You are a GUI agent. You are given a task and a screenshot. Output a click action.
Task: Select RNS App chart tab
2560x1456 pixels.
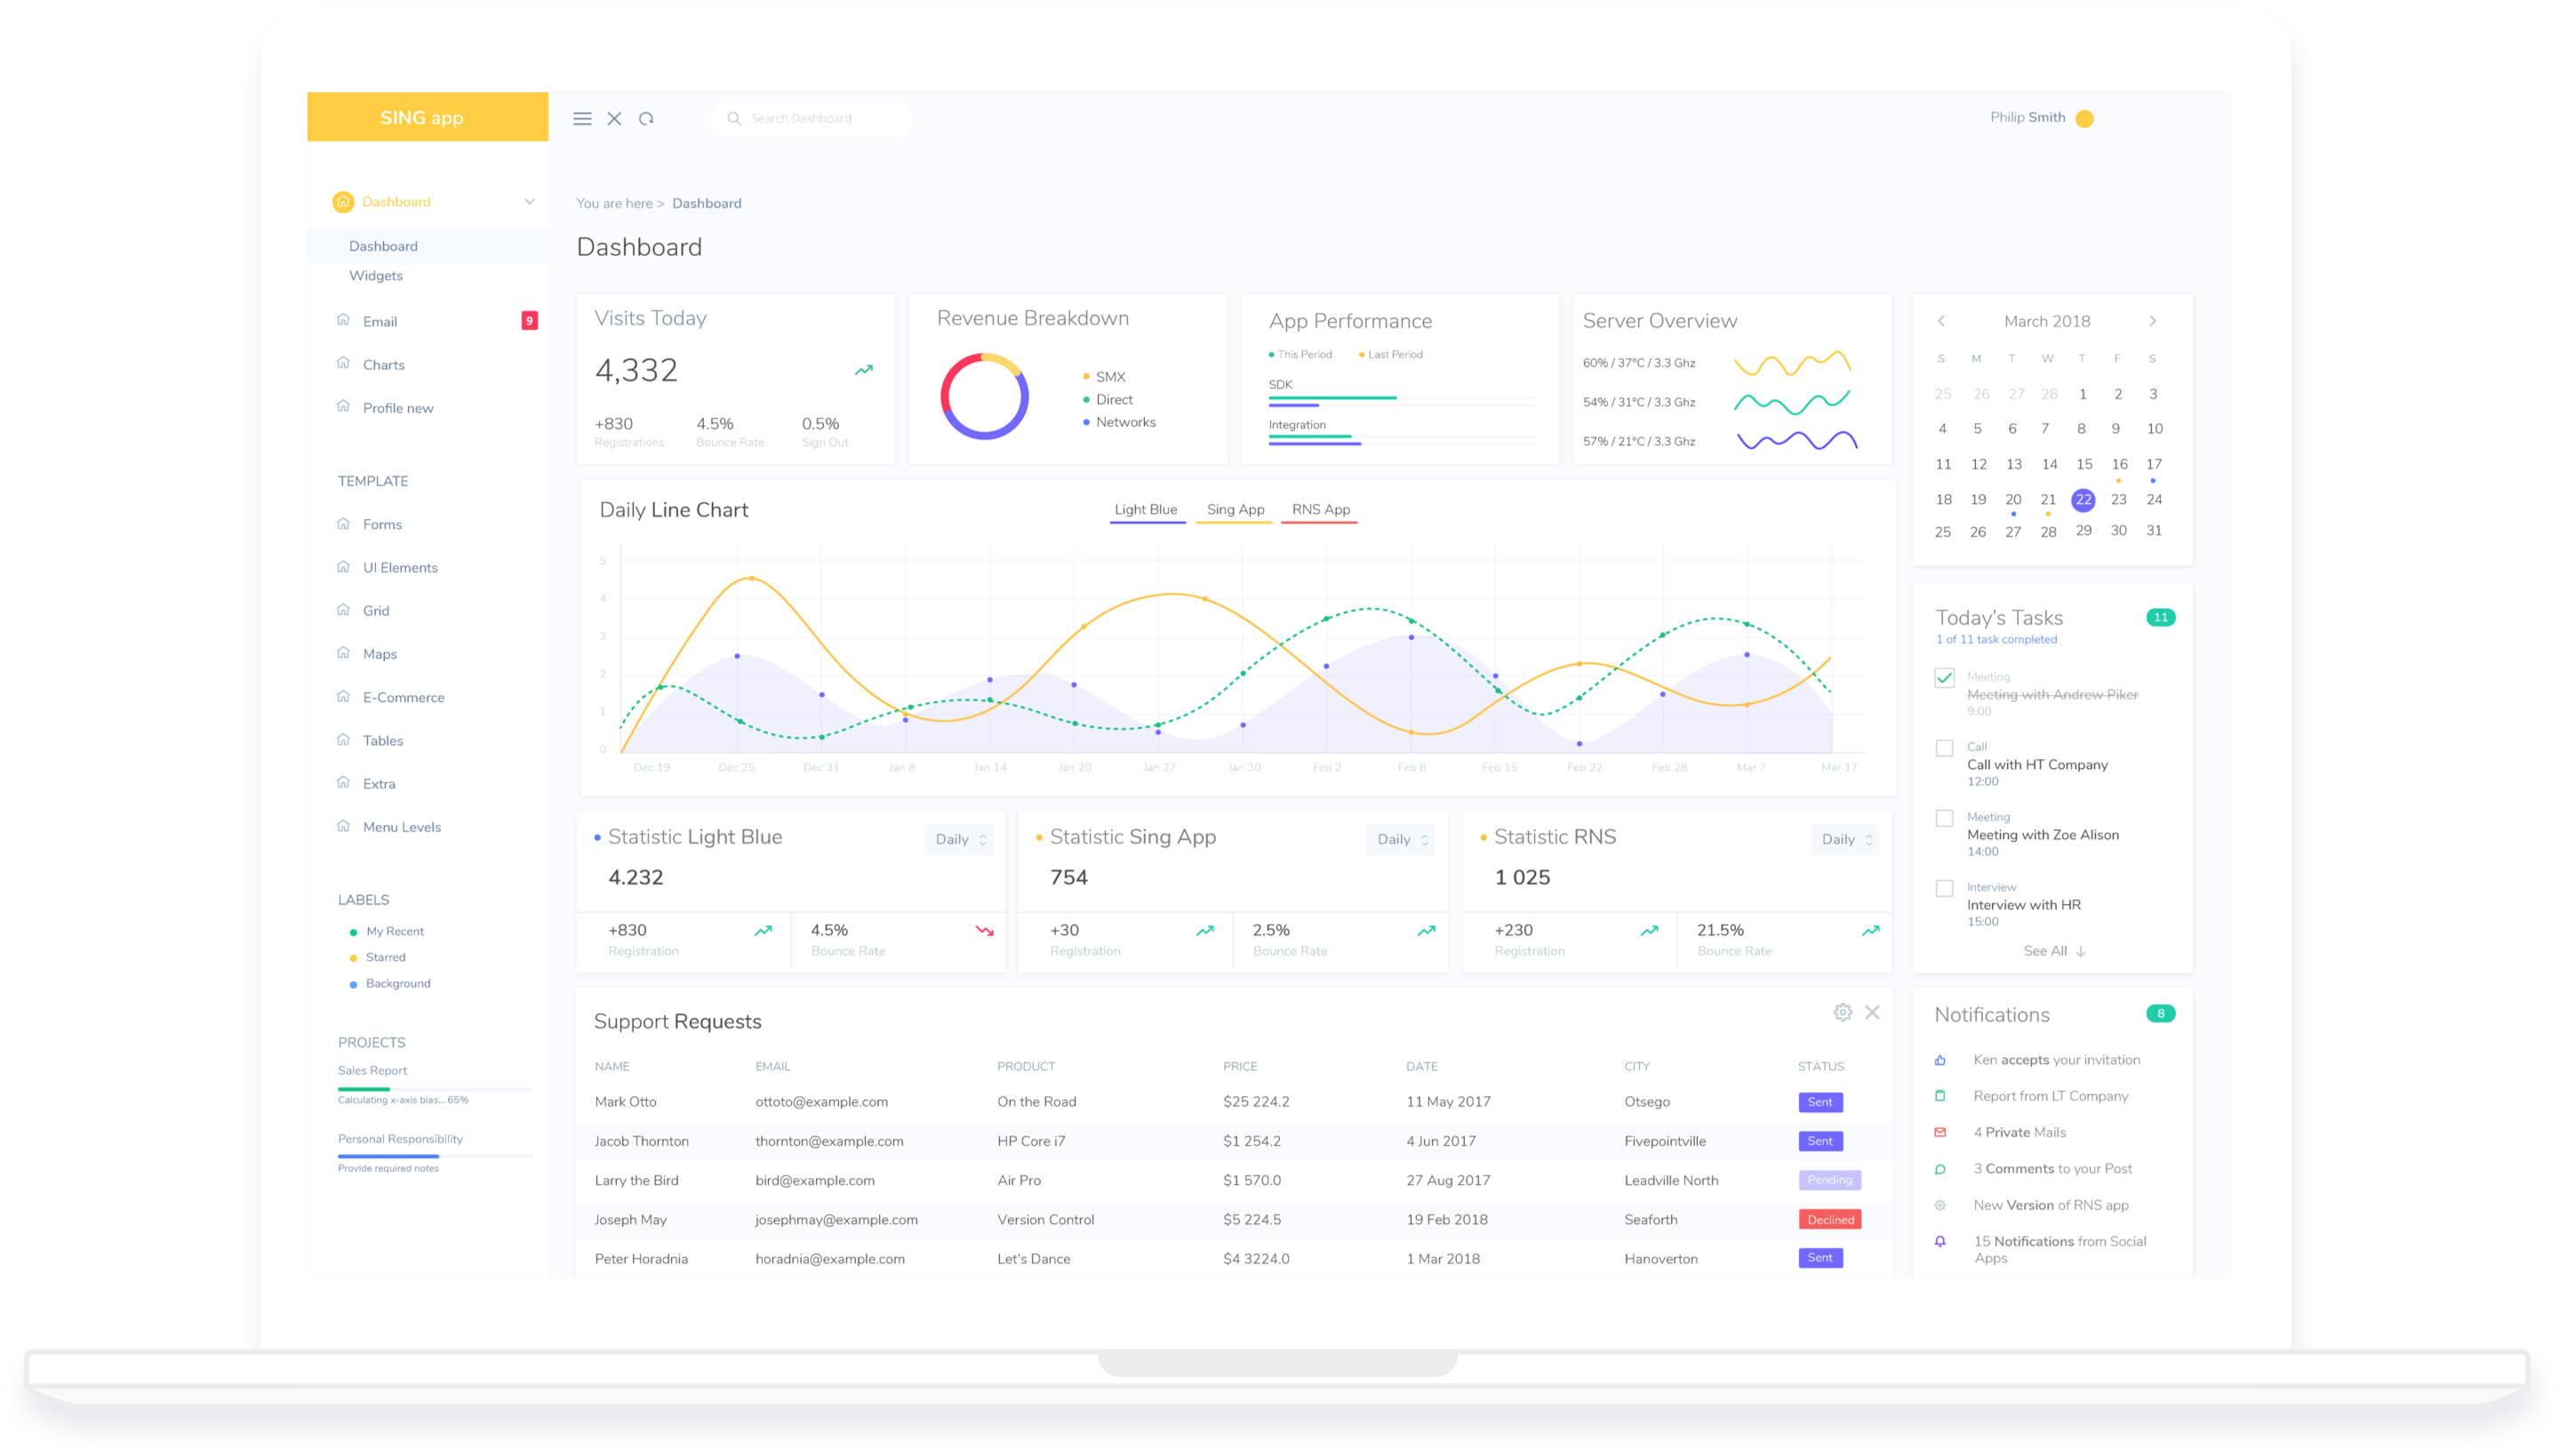(1320, 509)
